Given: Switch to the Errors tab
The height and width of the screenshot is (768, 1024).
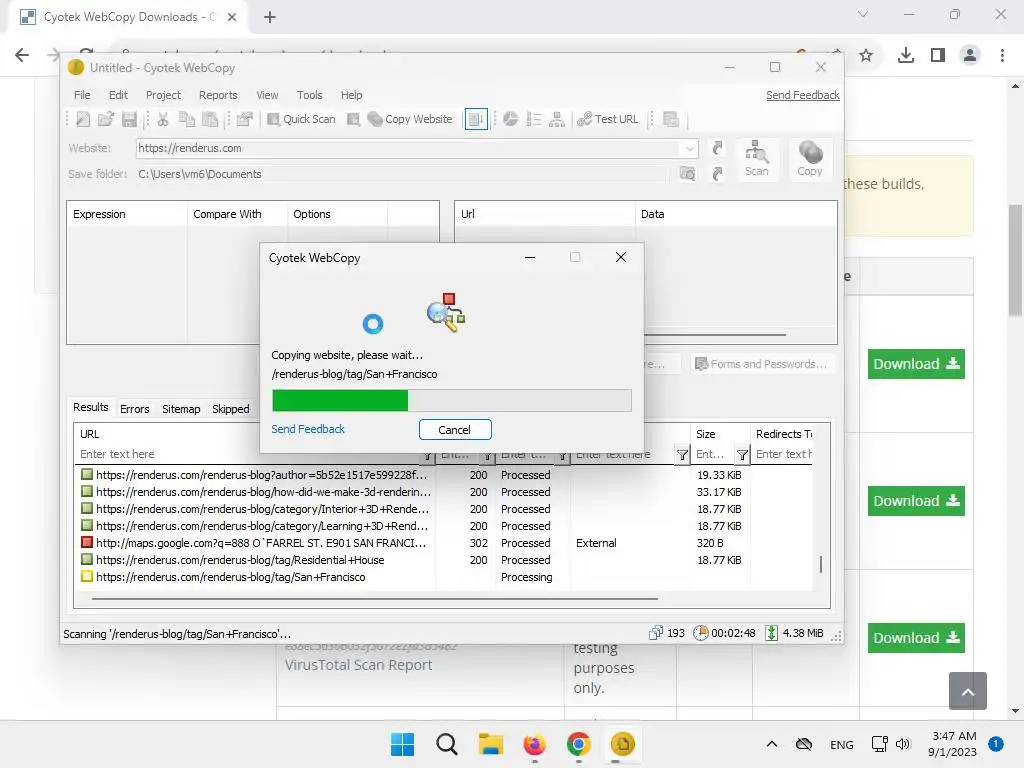Looking at the screenshot, I should 135,409.
